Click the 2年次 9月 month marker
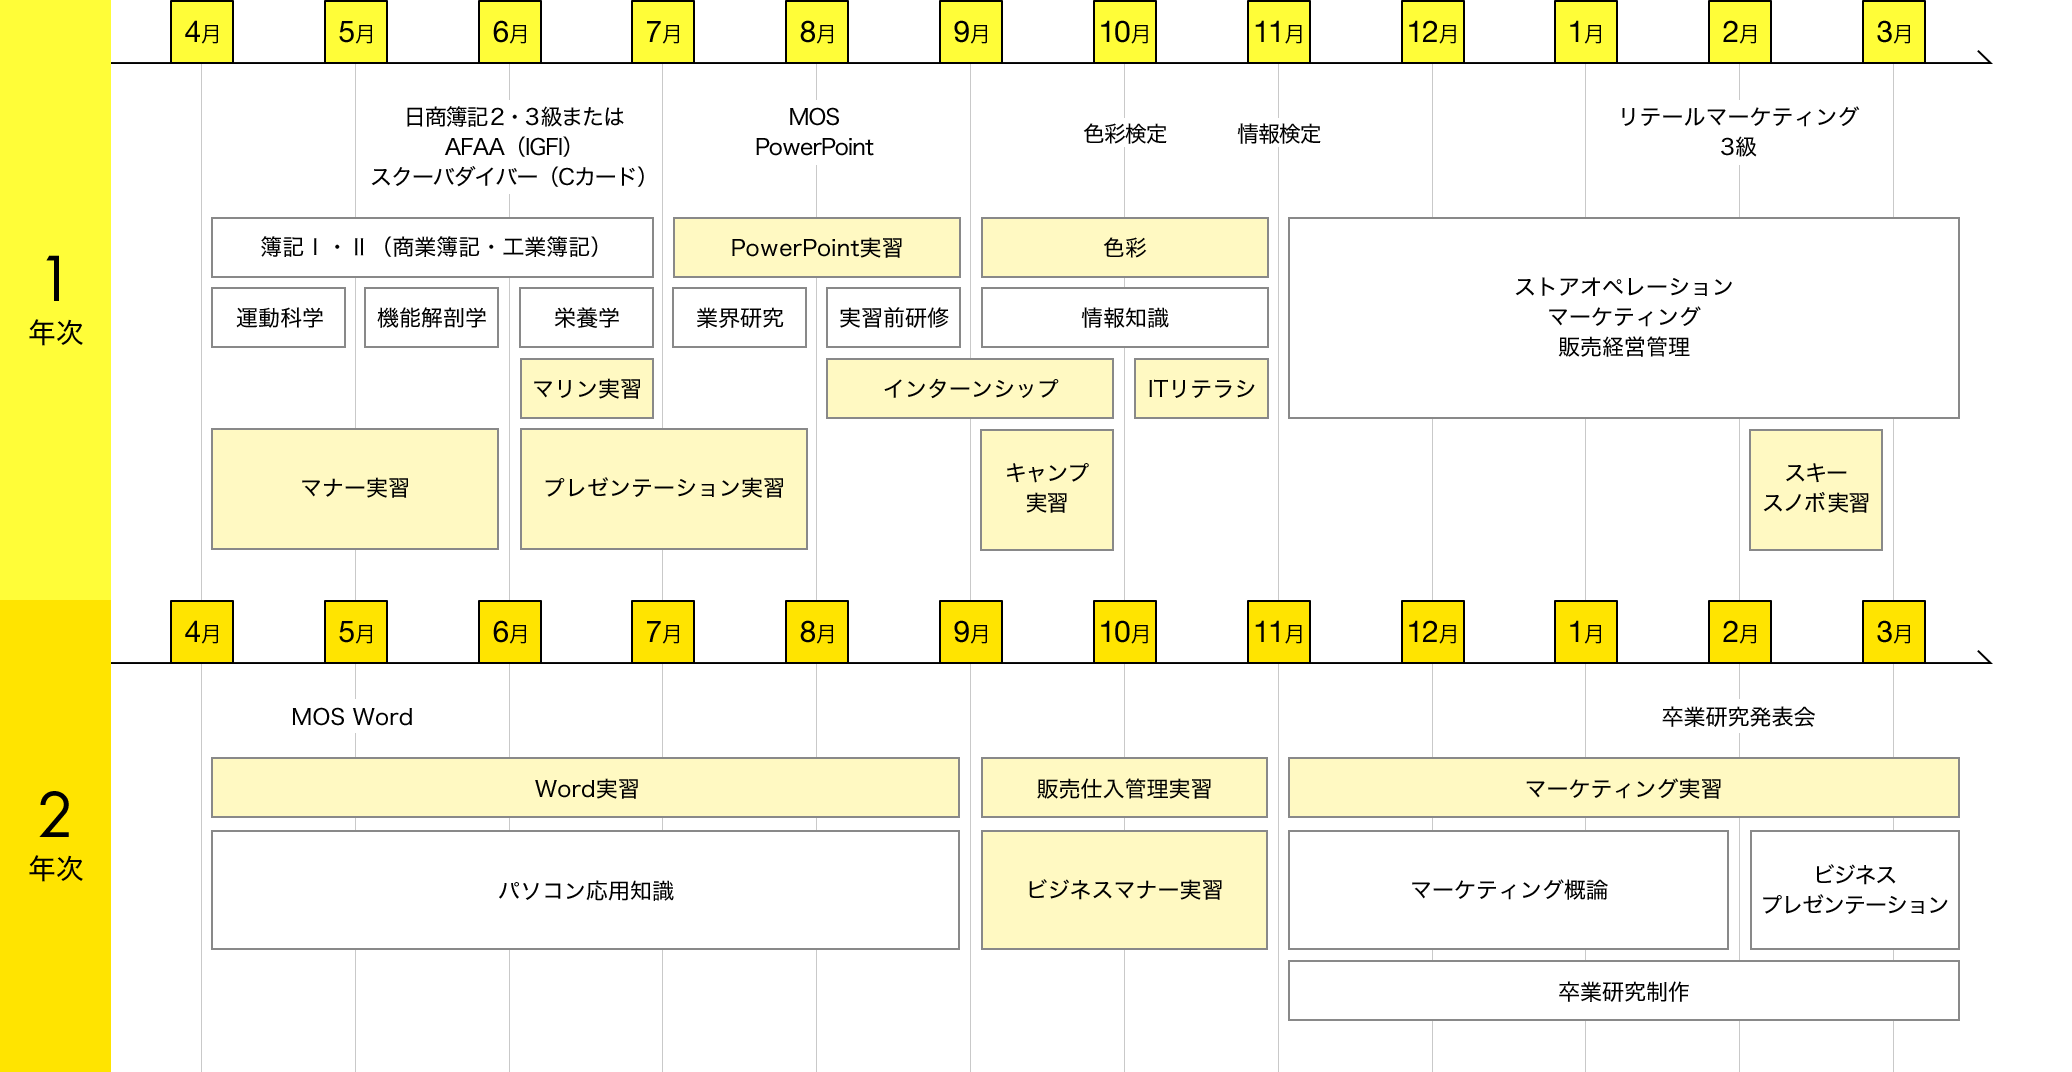The image size is (2072, 1072). (971, 632)
